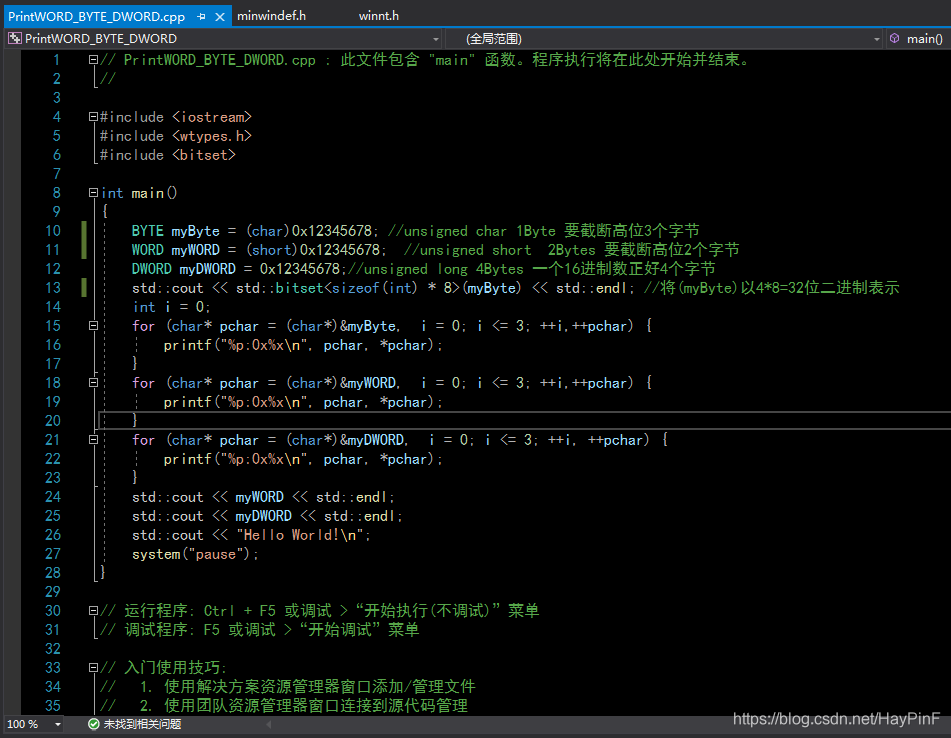Collapse the #include block at line 4
The height and width of the screenshot is (738, 951).
pos(93,116)
